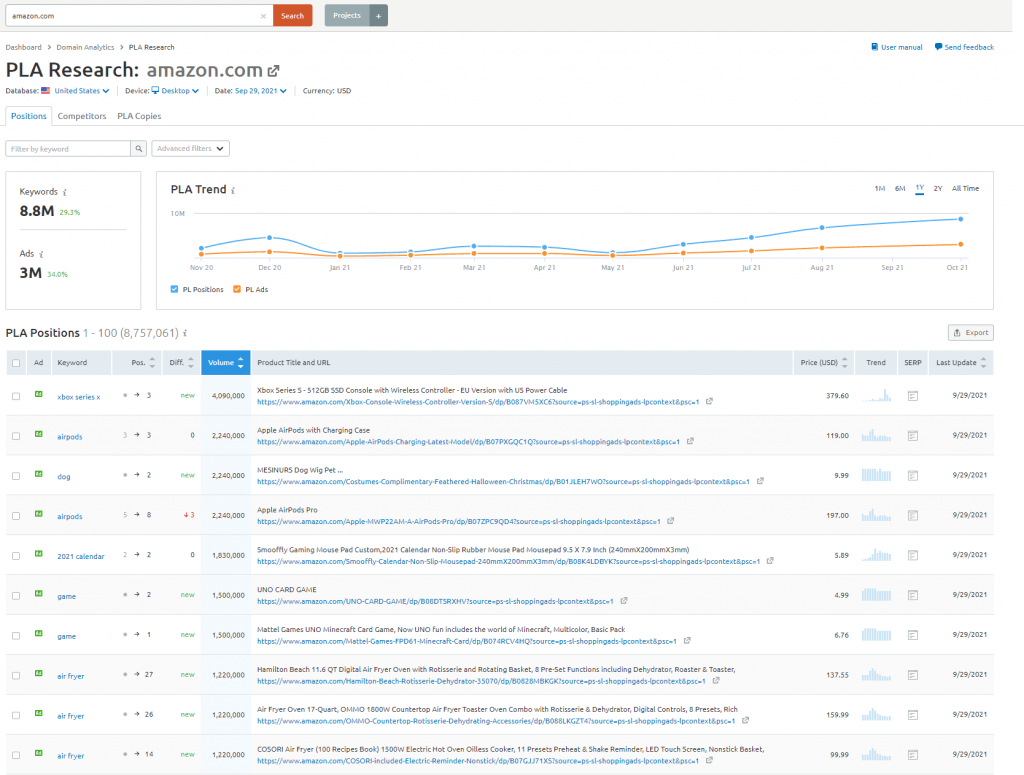Viewport: 1024px width, 775px height.
Task: Toggle PL Ads chart series checkbox
Action: tap(237, 289)
